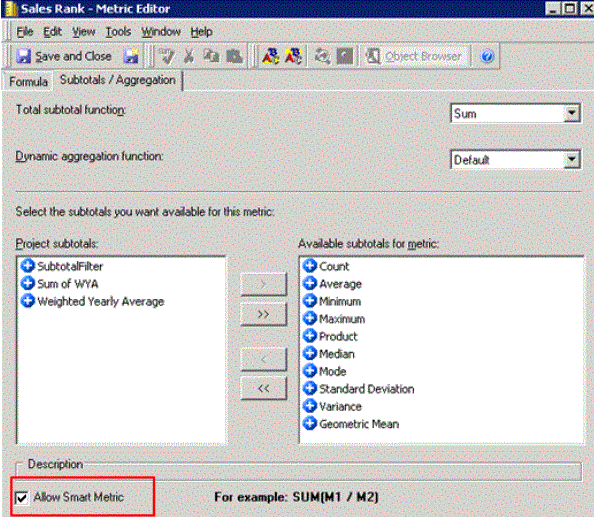Click the single left arrow remove button

tap(263, 359)
